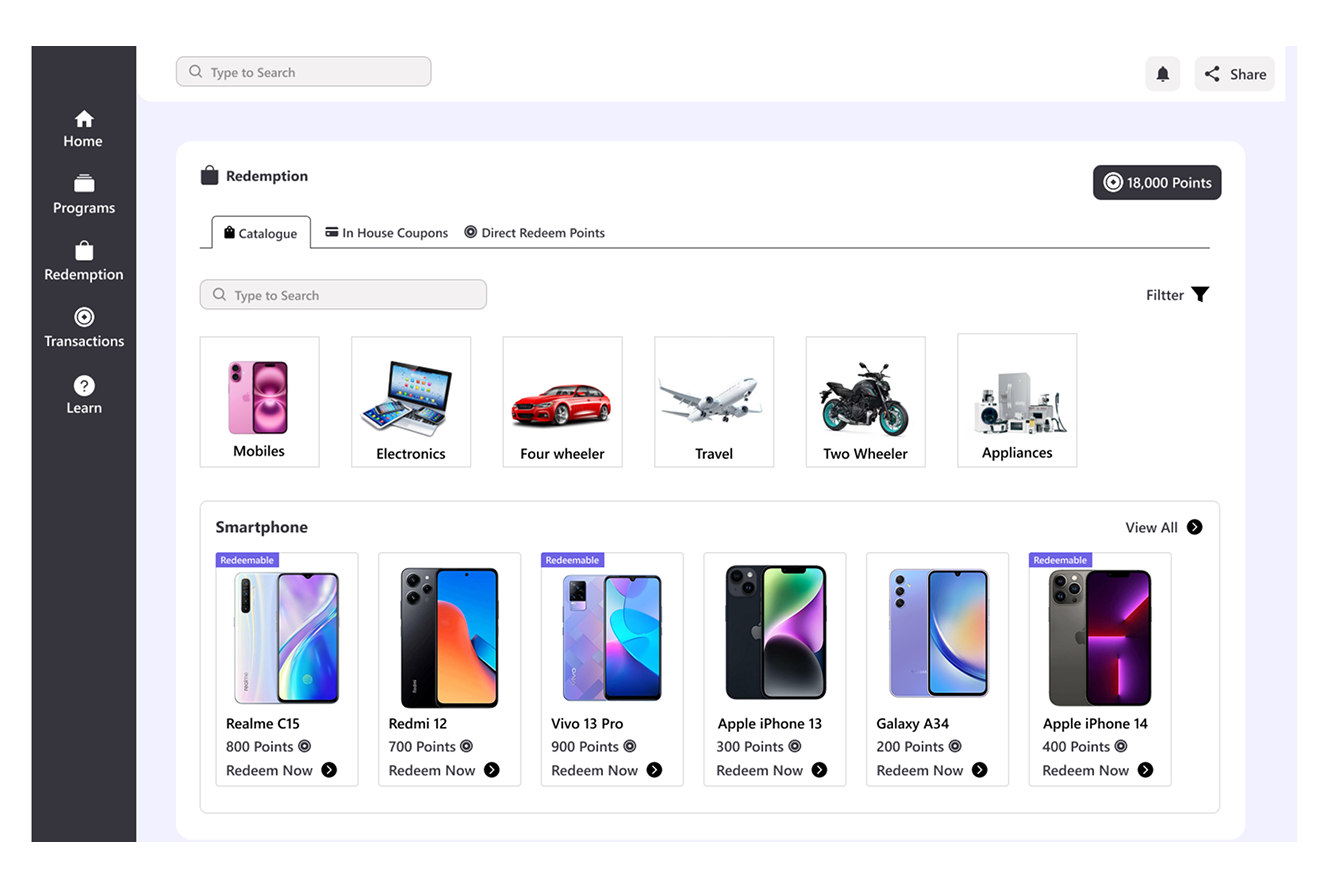This screenshot has height=887, width=1328.
Task: Click the points coin icon beside 400 Points
Action: [x=1121, y=746]
